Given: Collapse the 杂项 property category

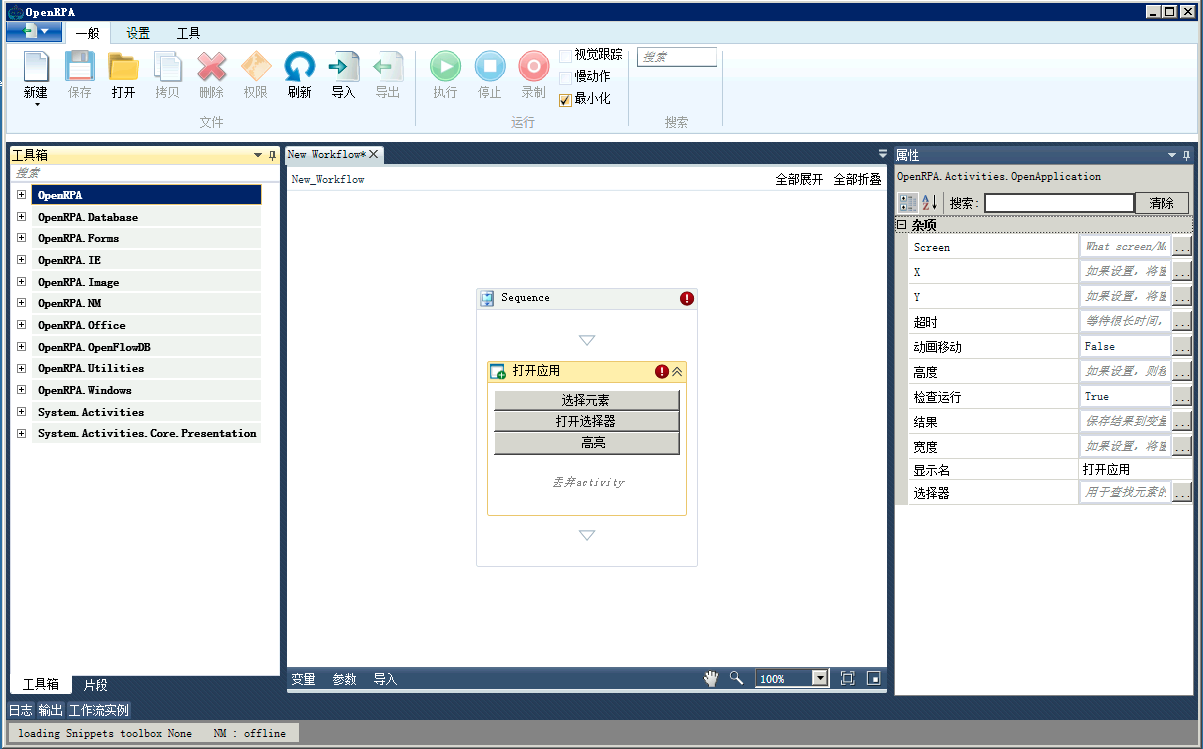Looking at the screenshot, I should [901, 225].
